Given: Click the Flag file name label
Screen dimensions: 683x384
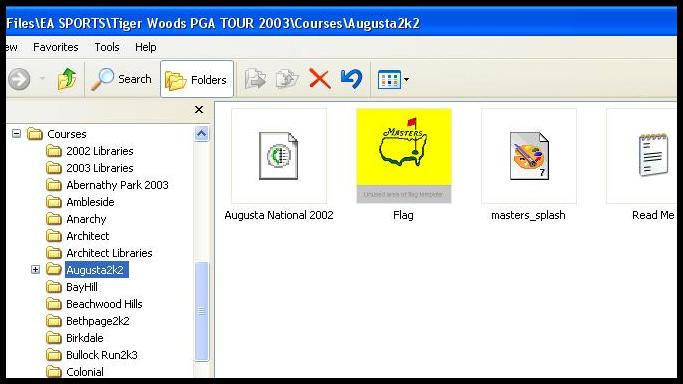Looking at the screenshot, I should point(403,215).
